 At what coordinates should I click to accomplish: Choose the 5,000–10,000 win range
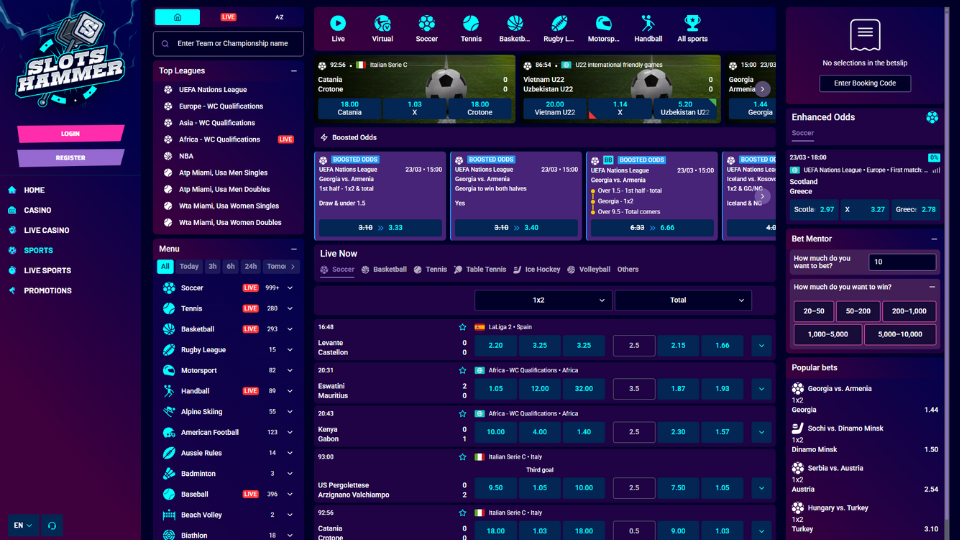(900, 334)
